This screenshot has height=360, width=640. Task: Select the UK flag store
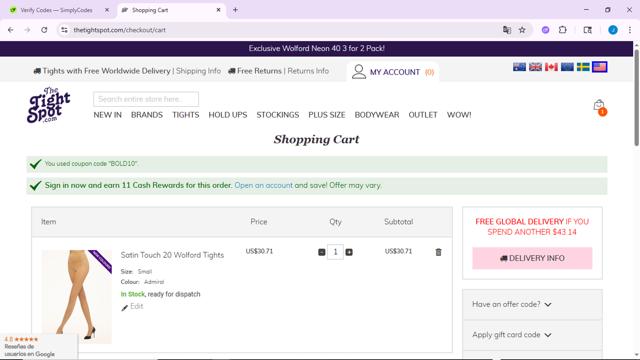[x=535, y=67]
